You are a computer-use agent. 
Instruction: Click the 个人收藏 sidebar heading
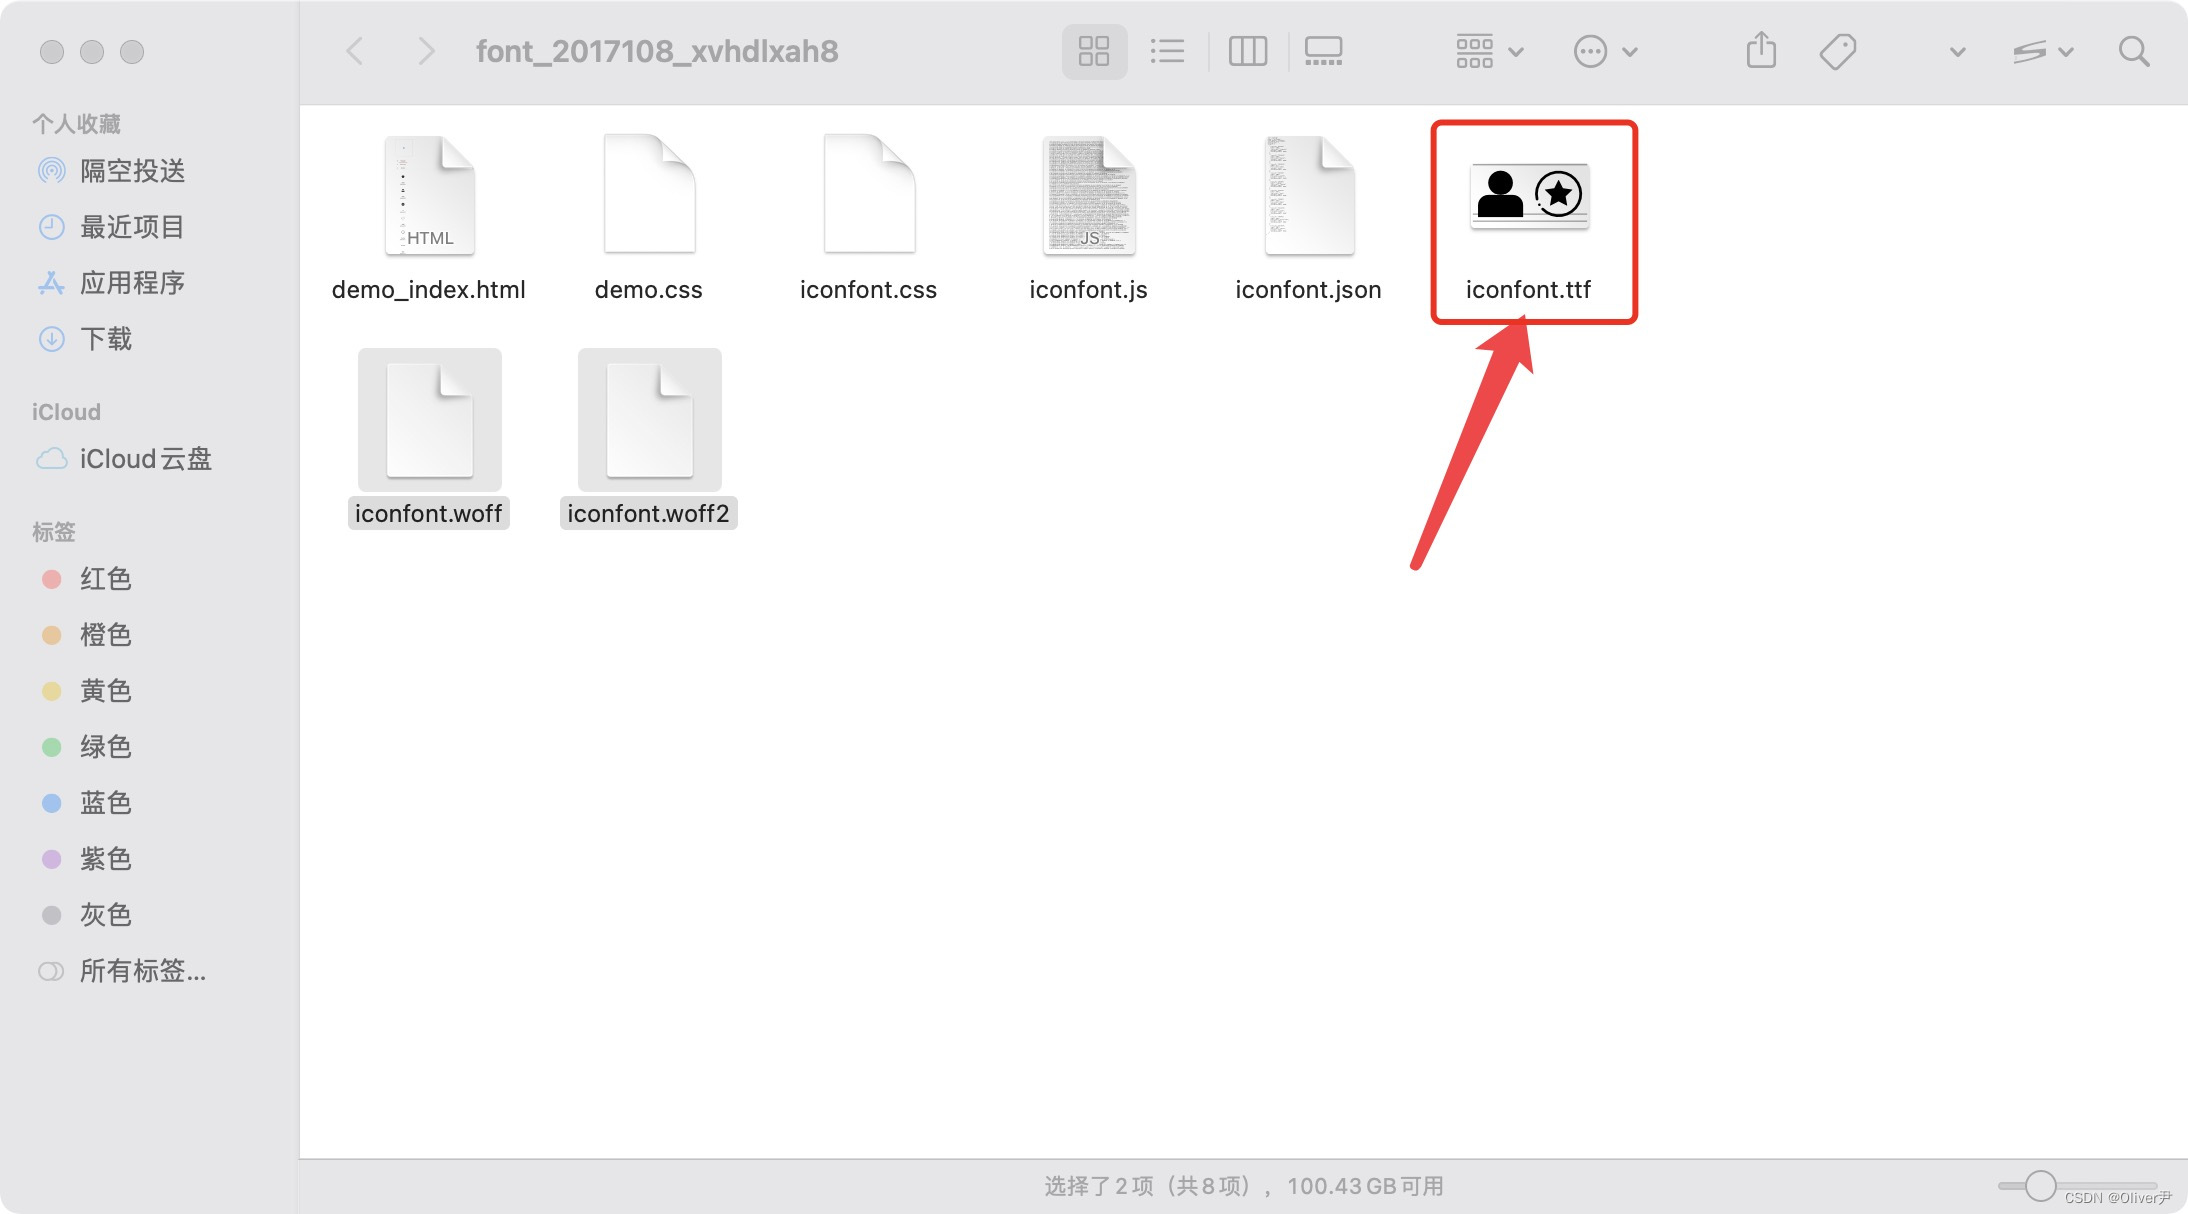(x=76, y=124)
